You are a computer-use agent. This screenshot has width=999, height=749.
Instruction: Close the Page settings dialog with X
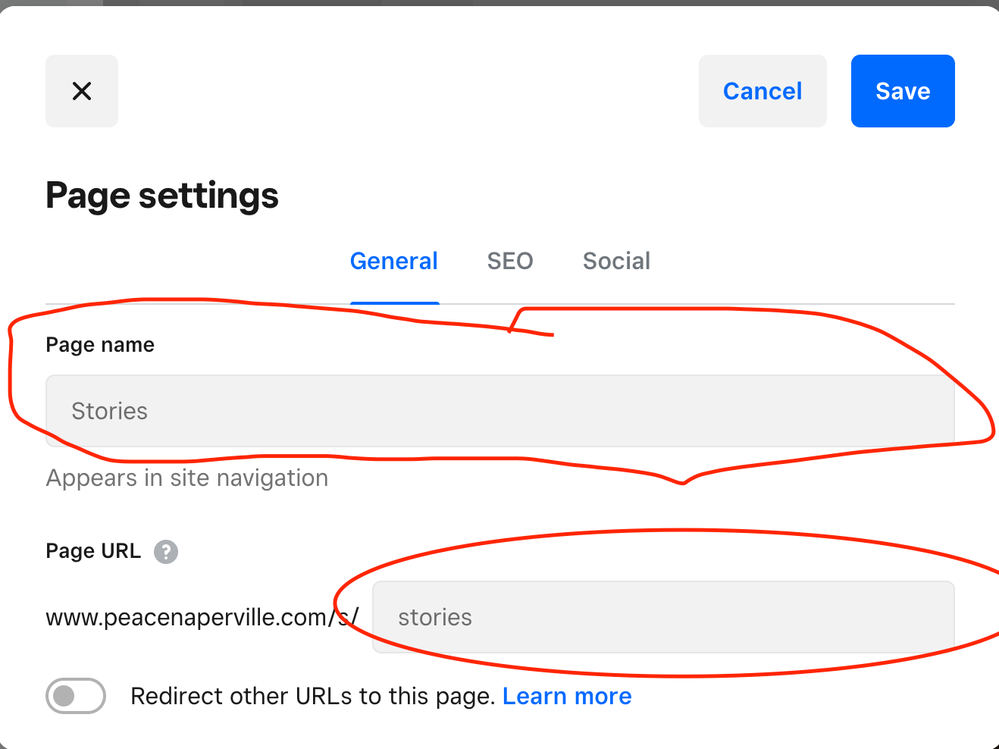click(82, 91)
